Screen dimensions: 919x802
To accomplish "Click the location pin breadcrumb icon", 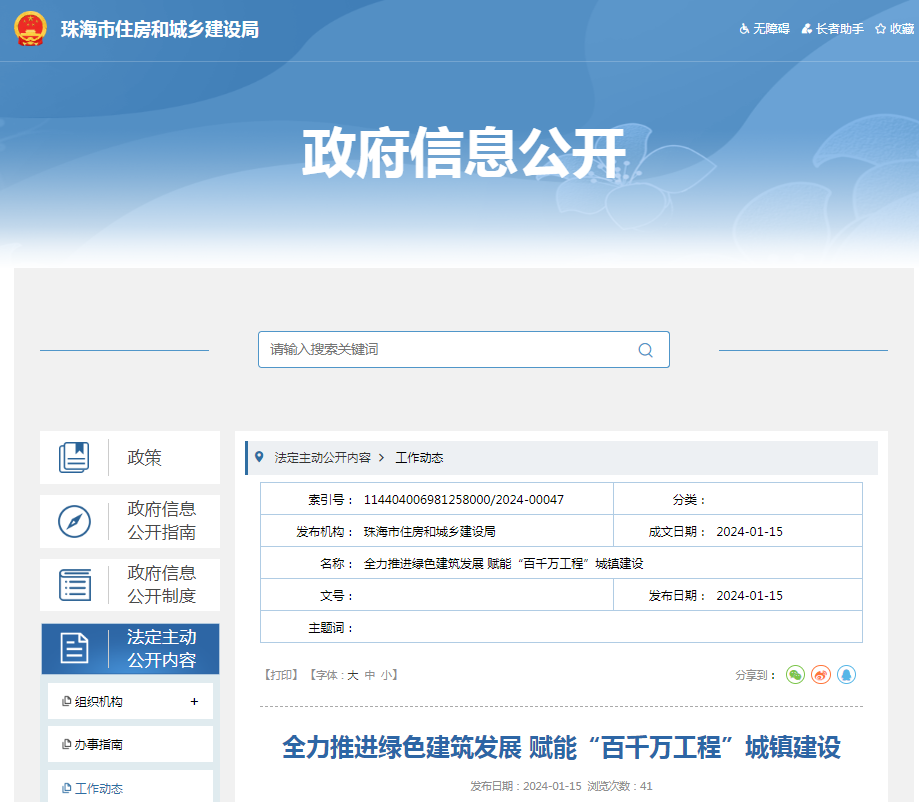I will (259, 457).
